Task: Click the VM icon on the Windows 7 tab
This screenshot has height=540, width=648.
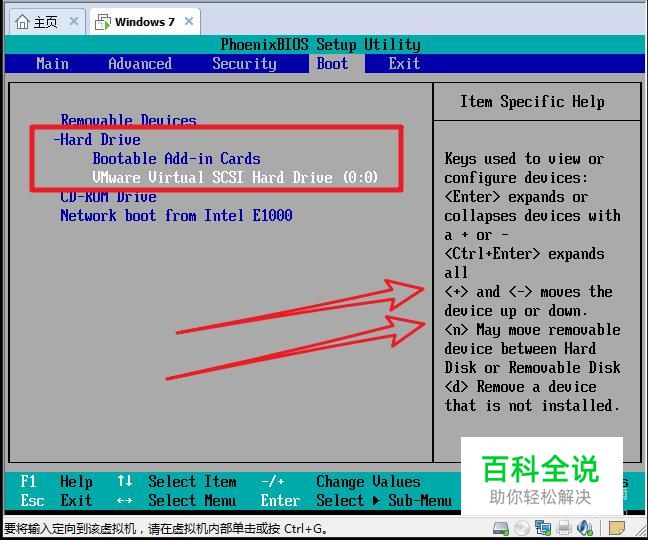Action: pyautogui.click(x=103, y=22)
